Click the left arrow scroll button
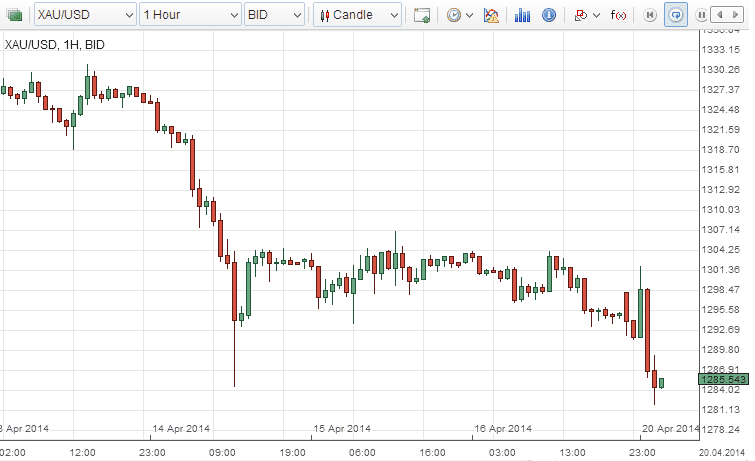The image size is (755, 461). [720, 15]
